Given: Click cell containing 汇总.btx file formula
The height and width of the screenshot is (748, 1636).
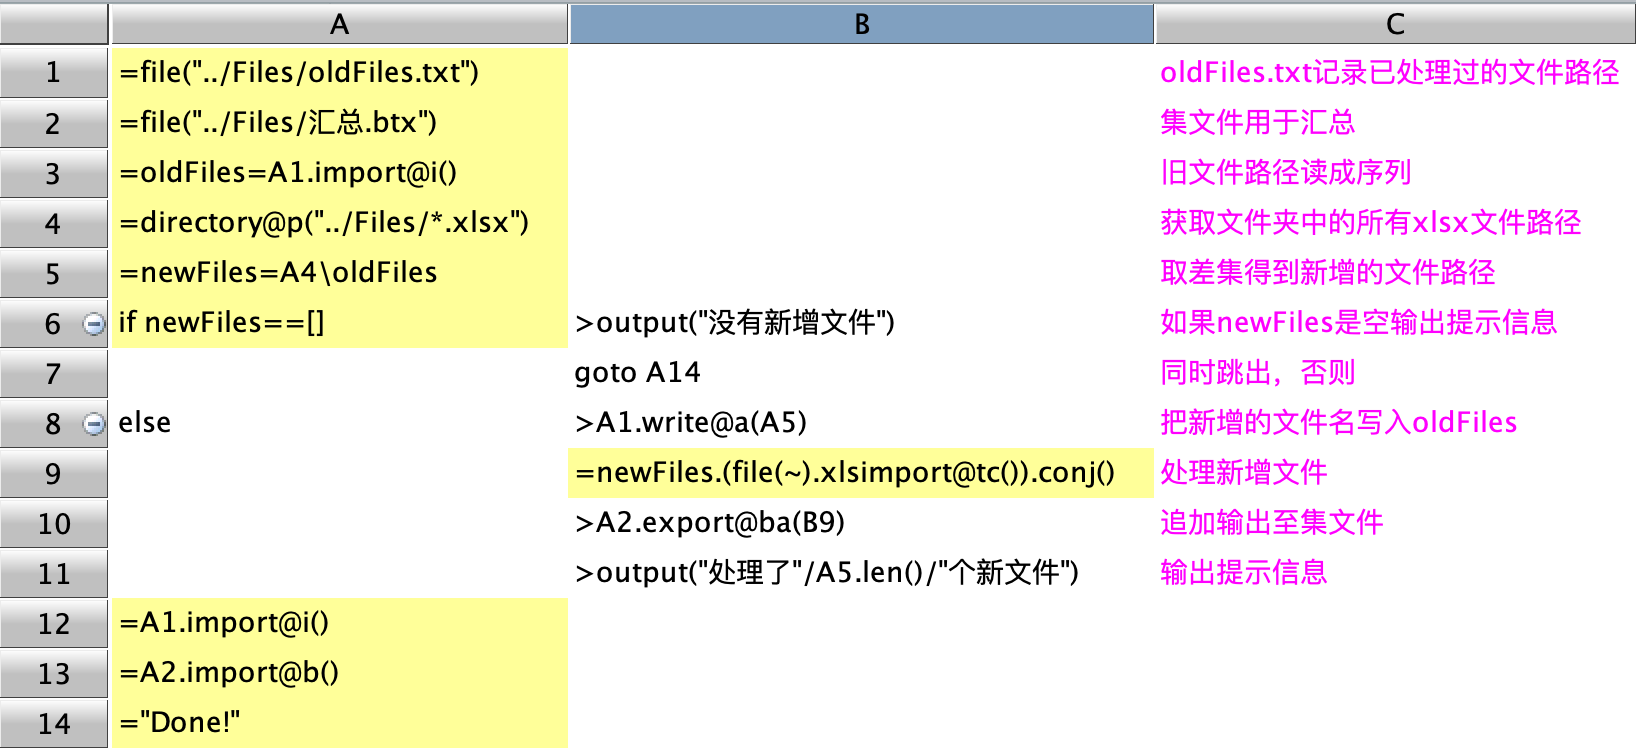Looking at the screenshot, I should (339, 123).
